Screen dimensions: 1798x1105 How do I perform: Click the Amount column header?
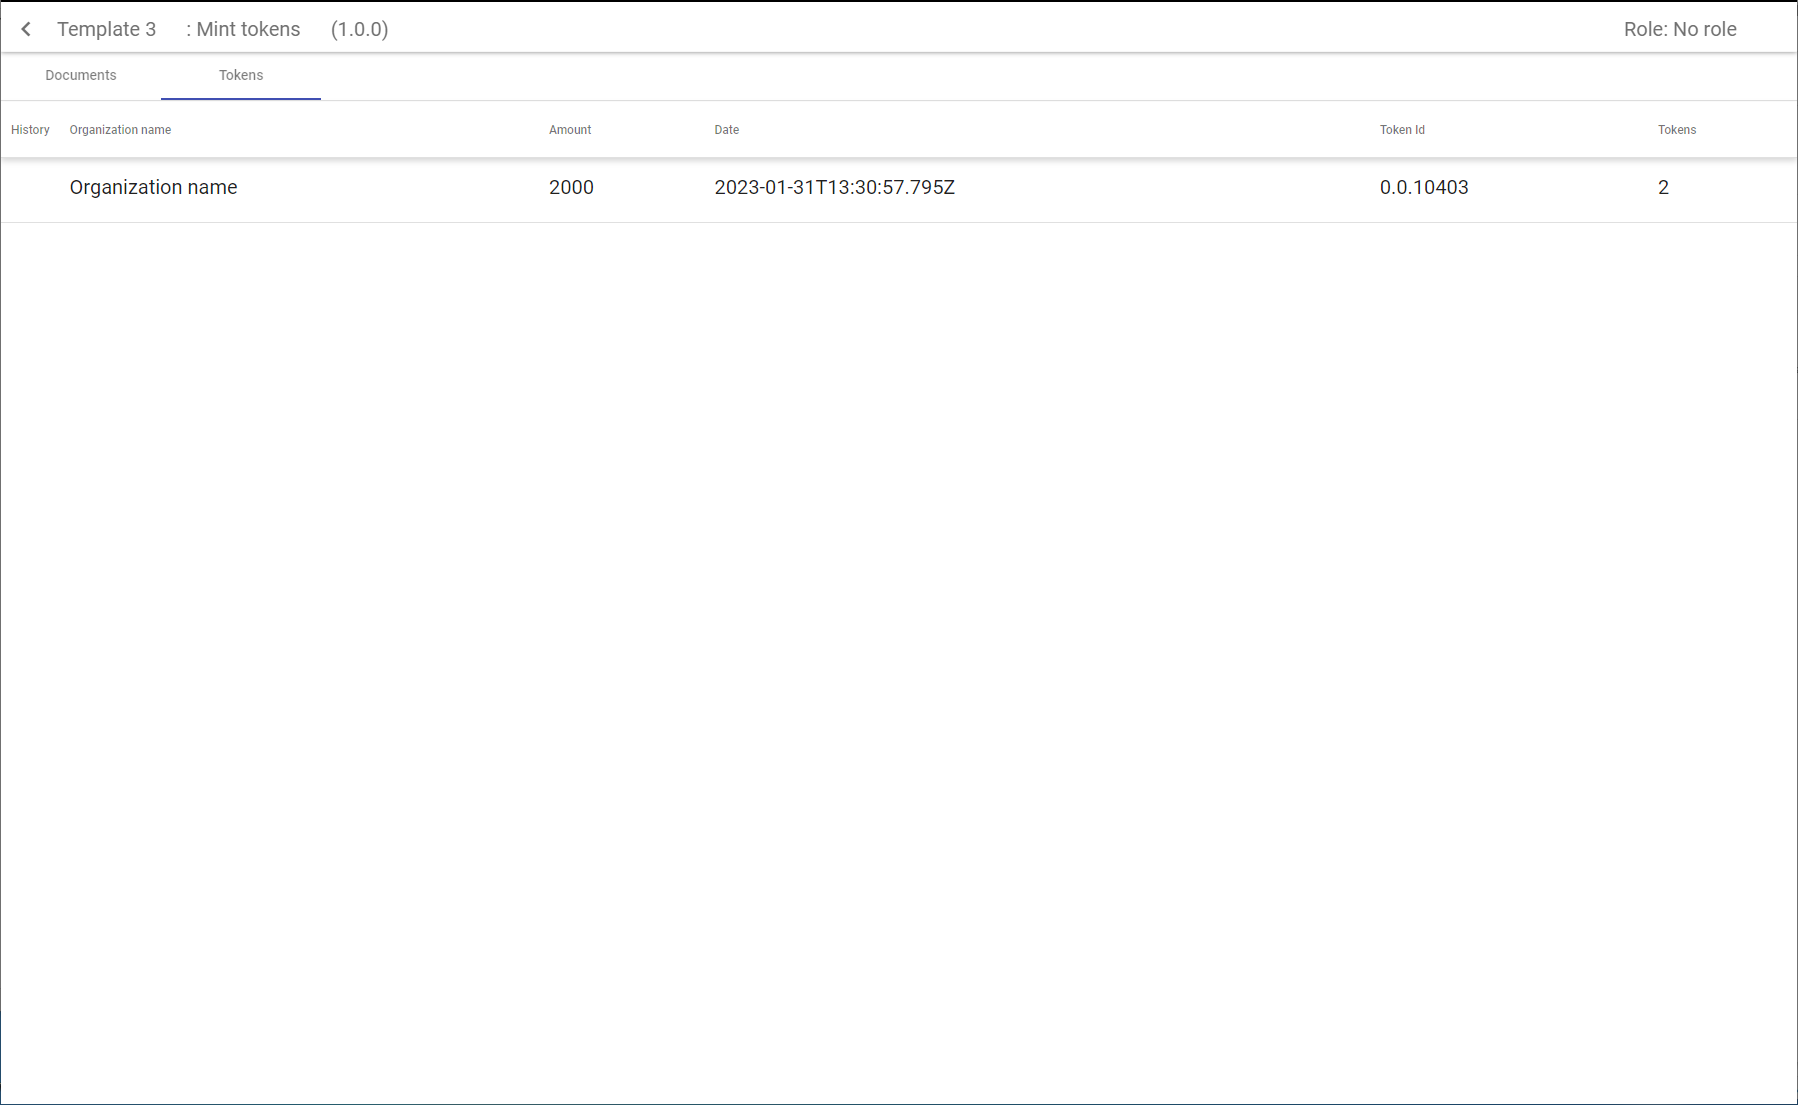570,130
